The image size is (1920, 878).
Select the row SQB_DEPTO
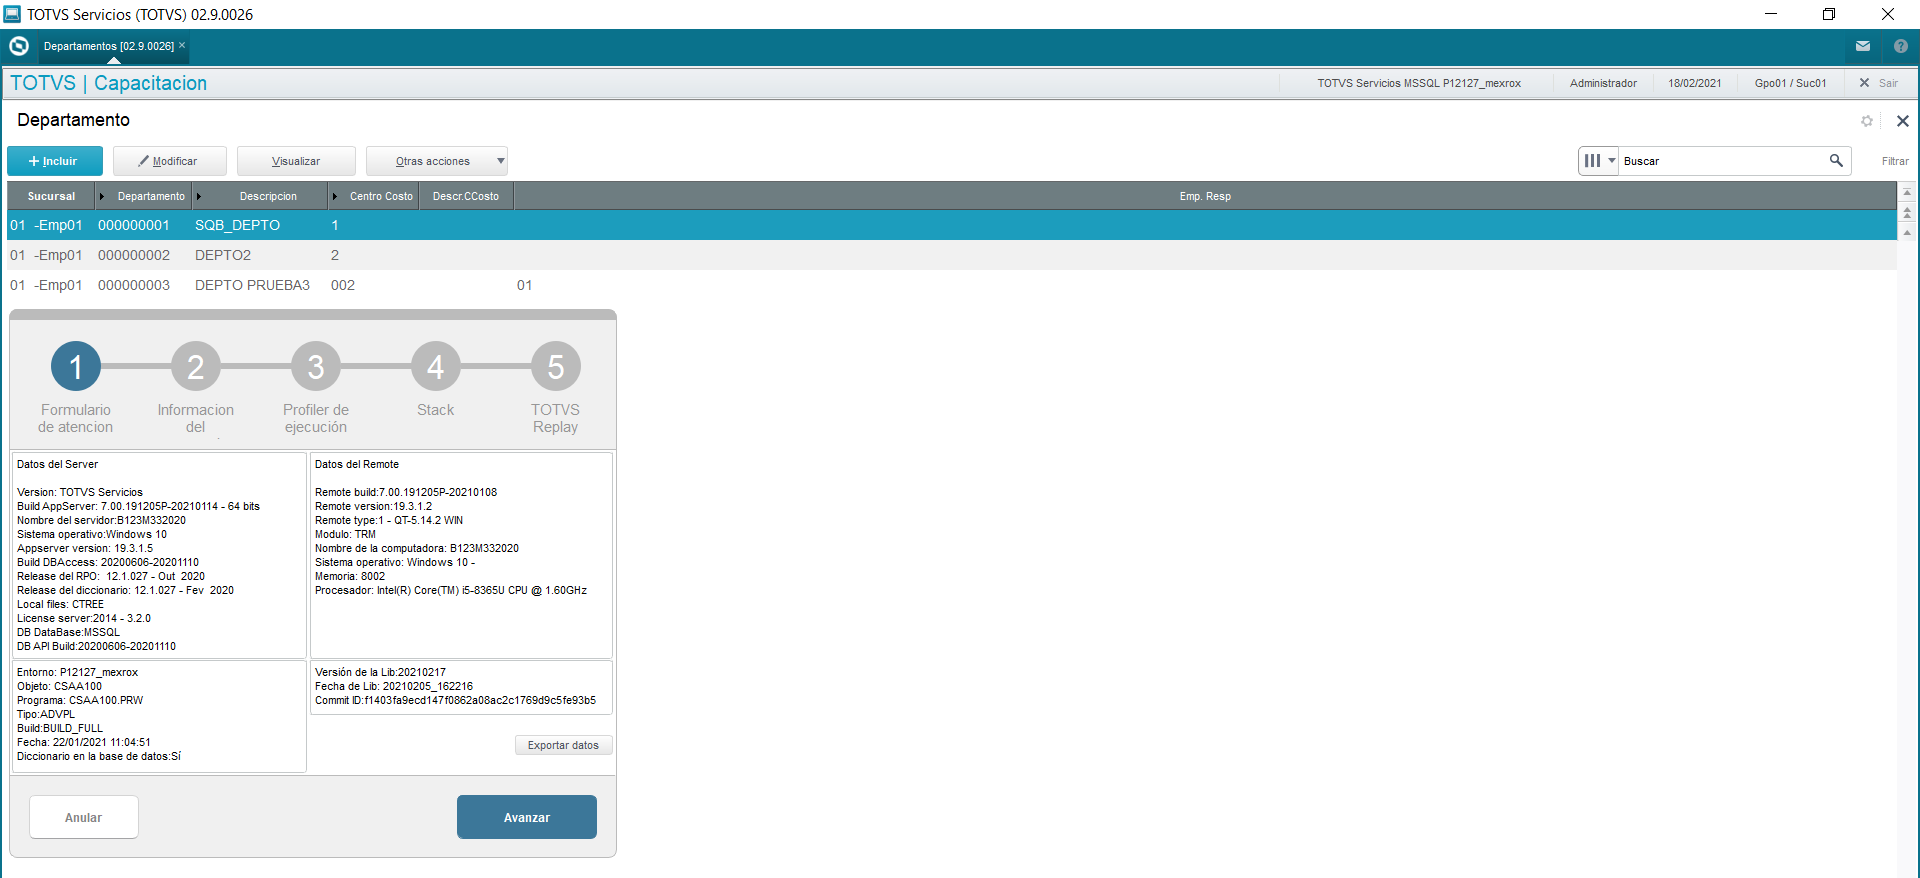point(952,225)
